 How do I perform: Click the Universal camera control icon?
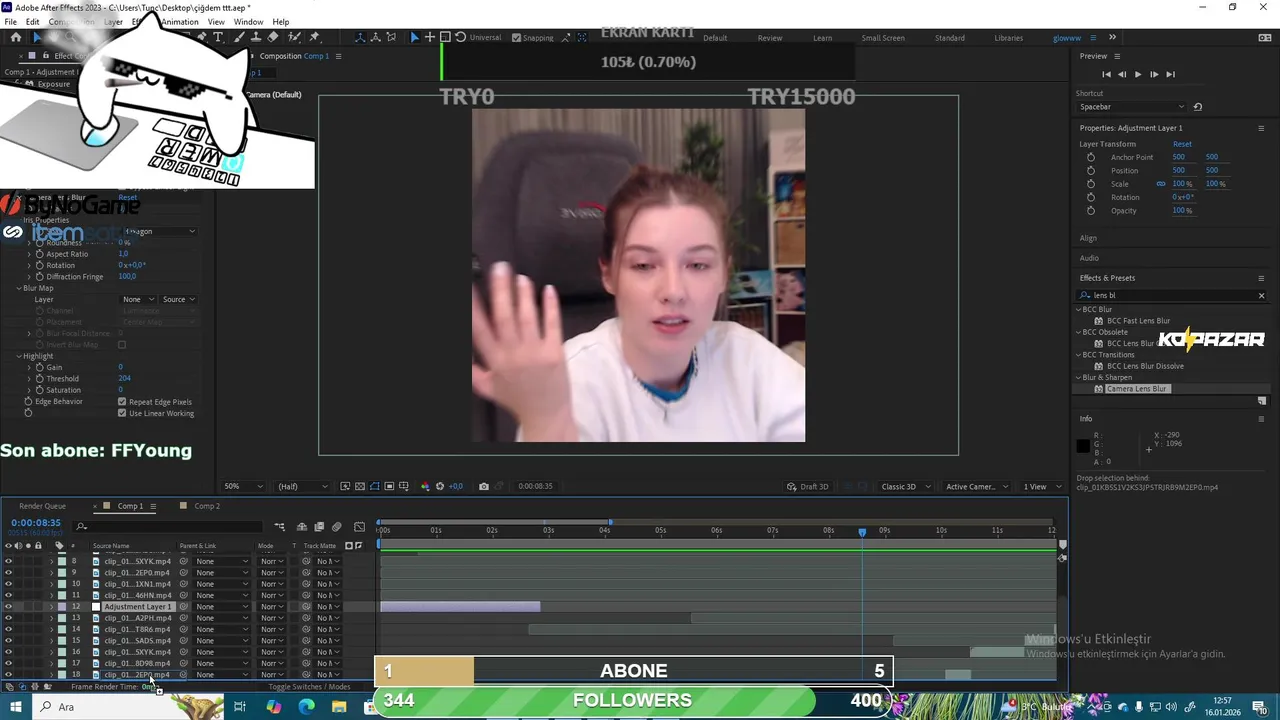click(460, 38)
